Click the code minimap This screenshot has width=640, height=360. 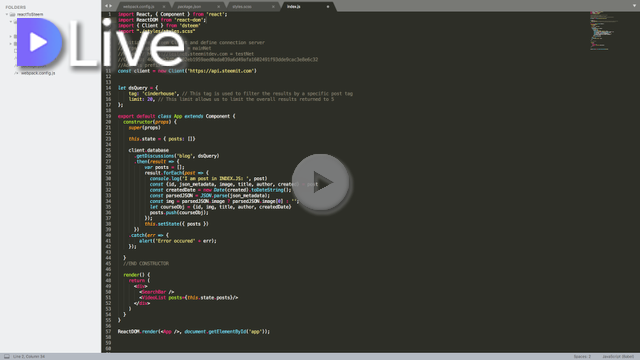click(604, 31)
